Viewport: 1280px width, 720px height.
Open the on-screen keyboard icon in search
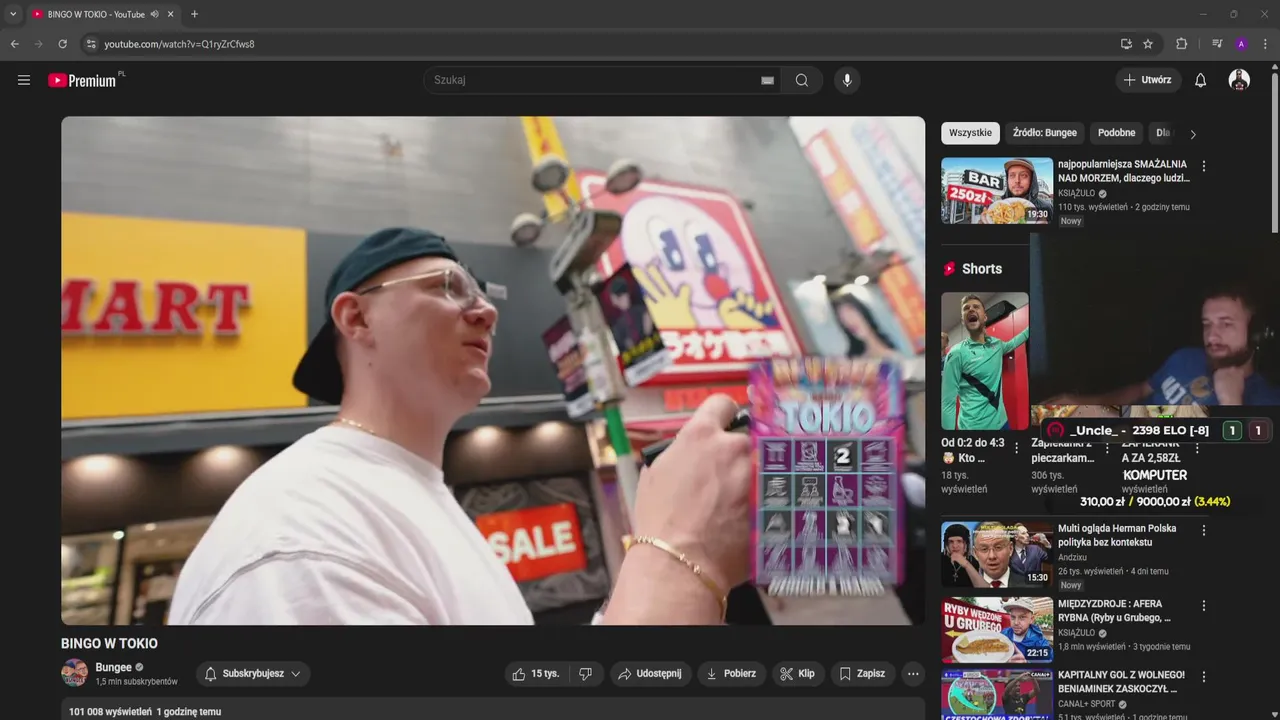coord(767,80)
